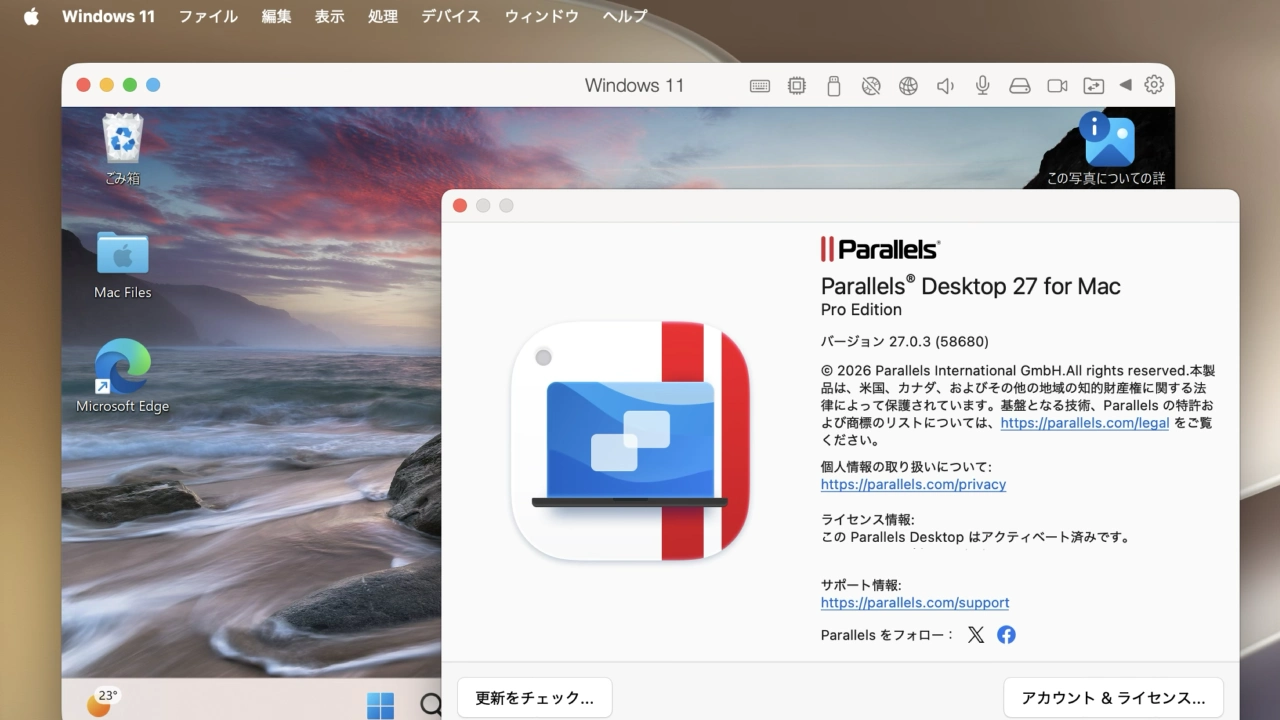Open the 処理 menu

pyautogui.click(x=382, y=16)
